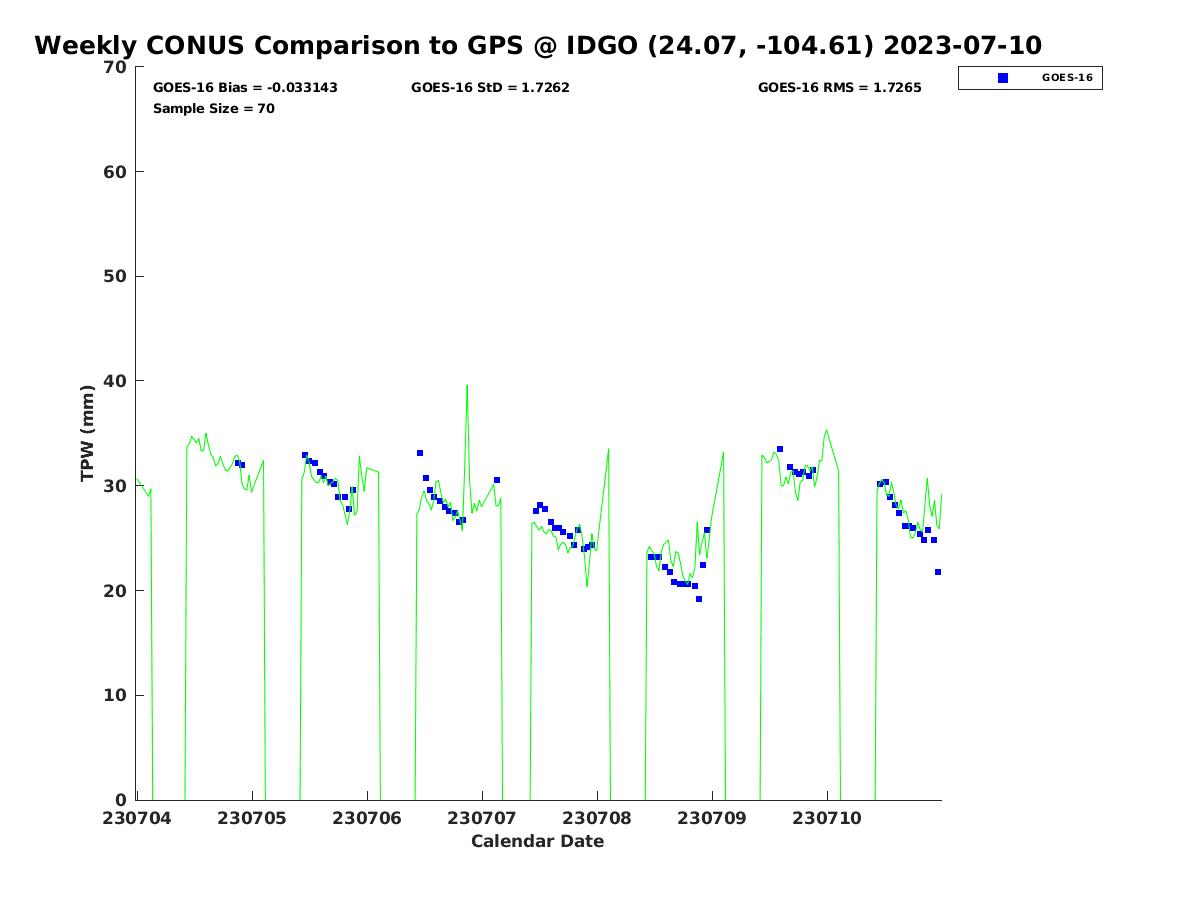Click the 230704 x-axis tick label
Viewport: 1200px width, 900px height.
(x=137, y=818)
